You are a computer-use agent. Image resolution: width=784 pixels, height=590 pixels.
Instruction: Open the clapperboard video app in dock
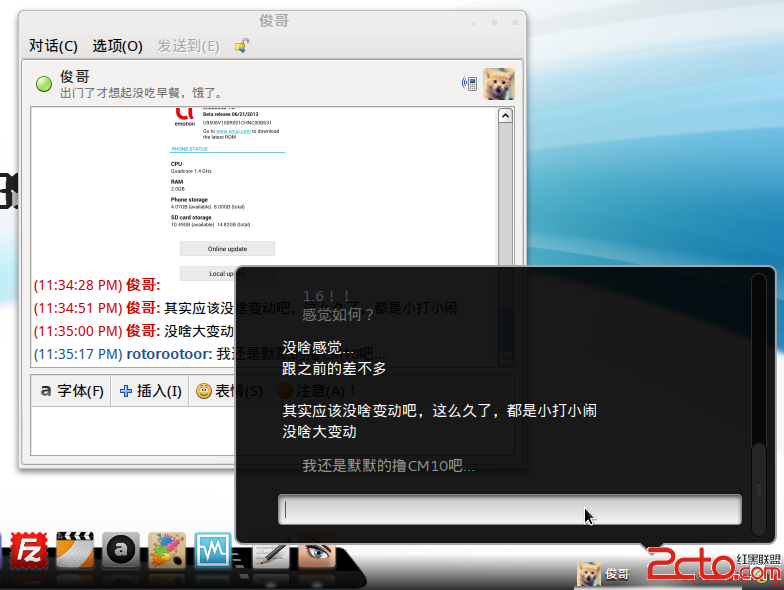click(x=75, y=550)
